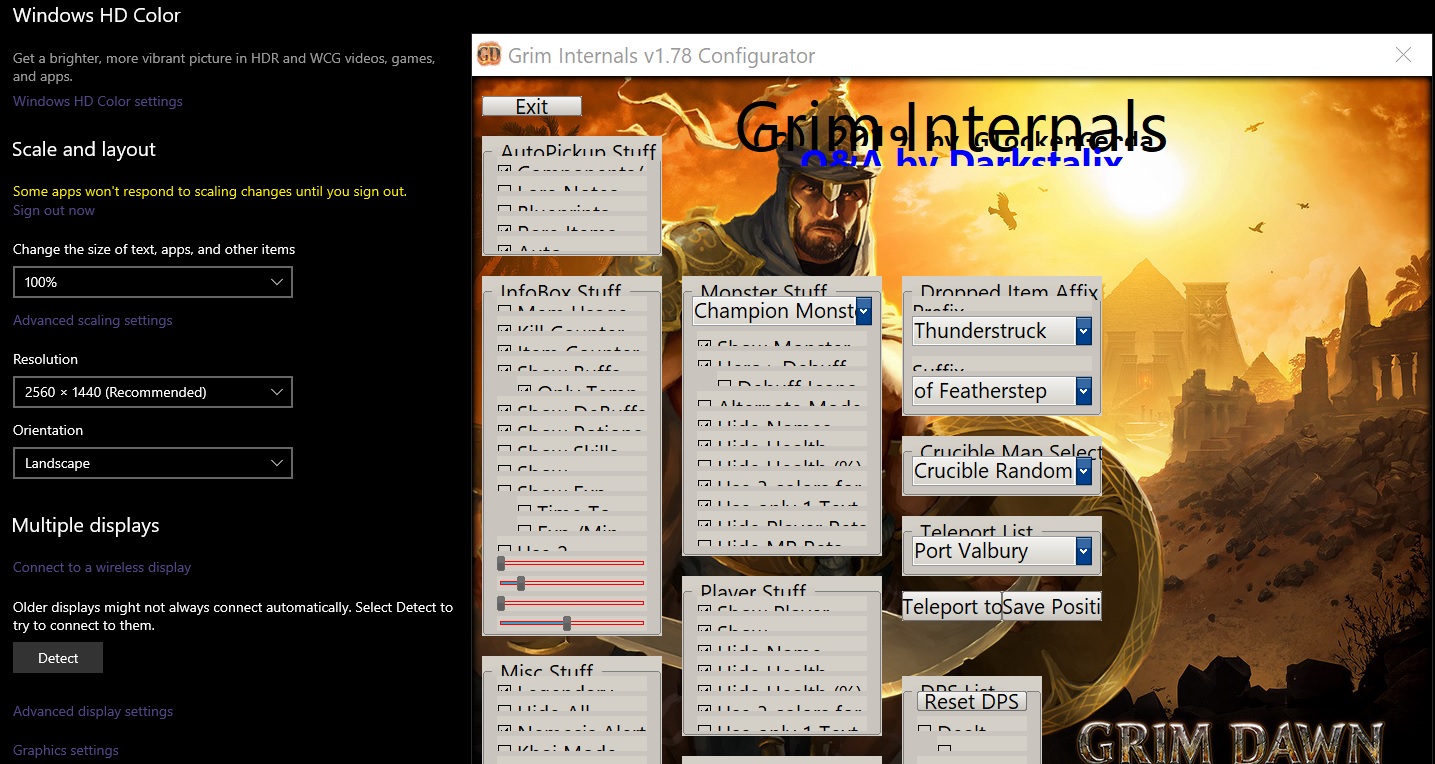Click InfoBox slider with handle near the middle
1435x764 pixels.
coord(571,623)
